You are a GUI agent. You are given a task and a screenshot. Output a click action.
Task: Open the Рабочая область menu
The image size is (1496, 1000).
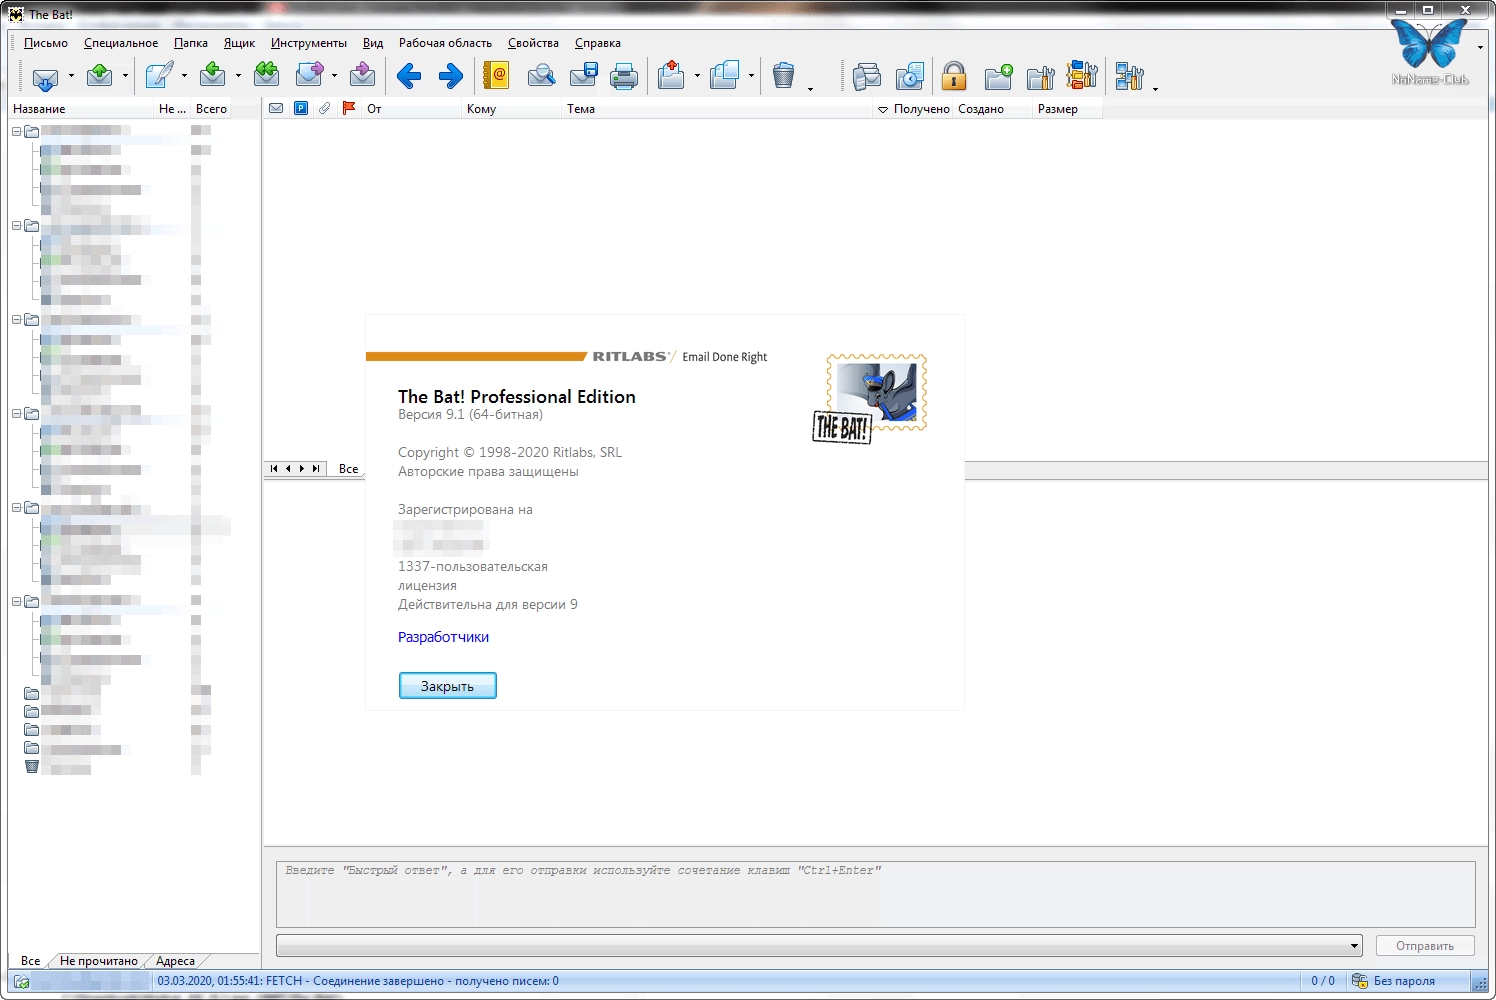coord(445,43)
